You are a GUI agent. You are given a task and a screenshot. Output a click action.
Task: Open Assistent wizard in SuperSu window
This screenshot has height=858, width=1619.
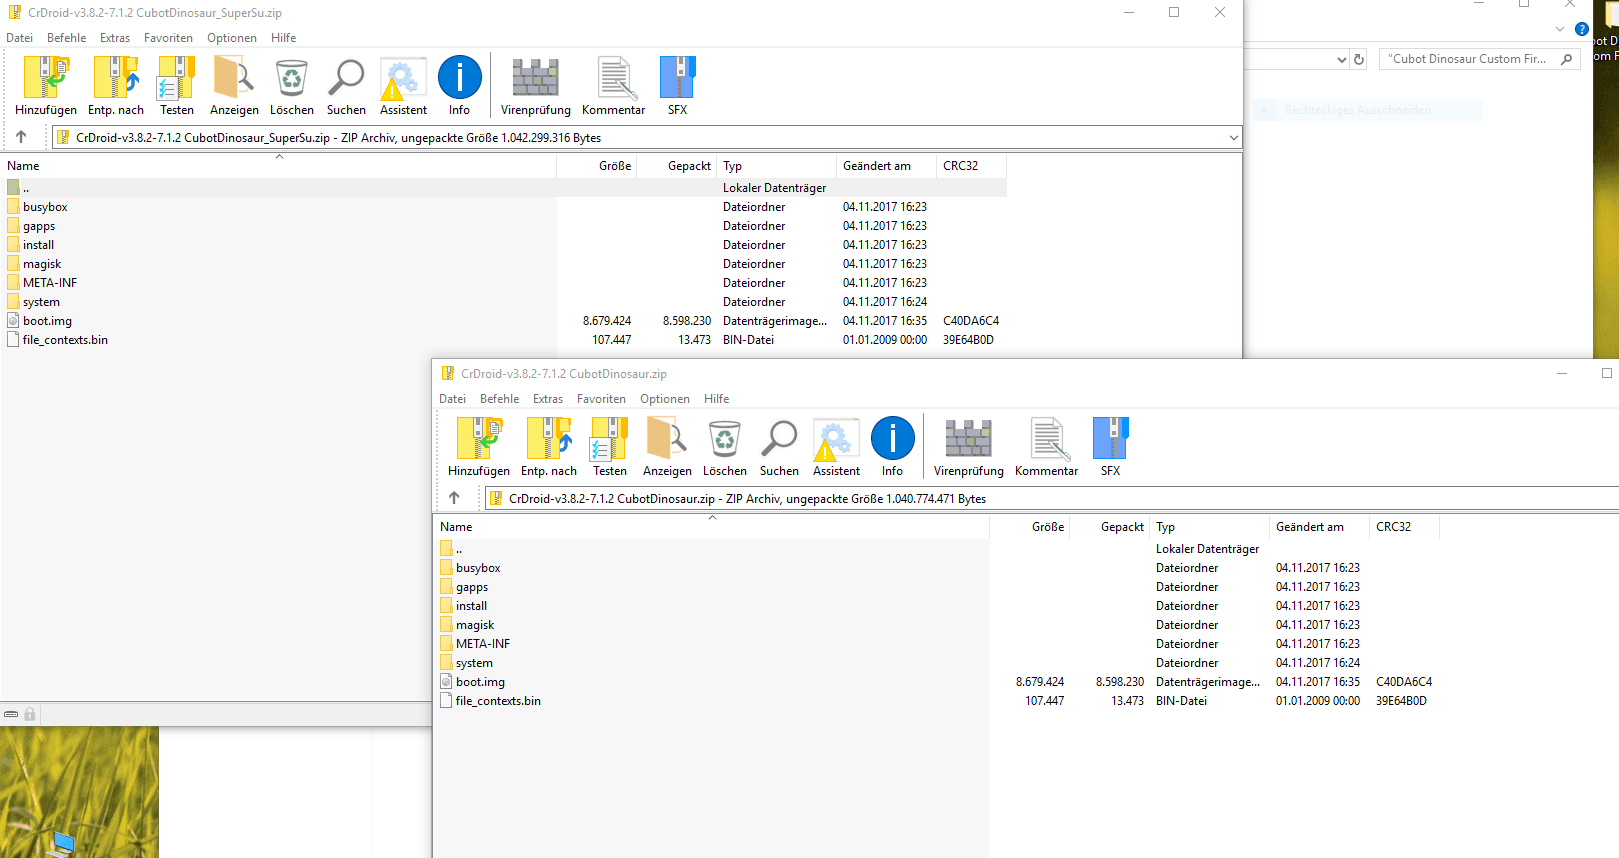[403, 86]
